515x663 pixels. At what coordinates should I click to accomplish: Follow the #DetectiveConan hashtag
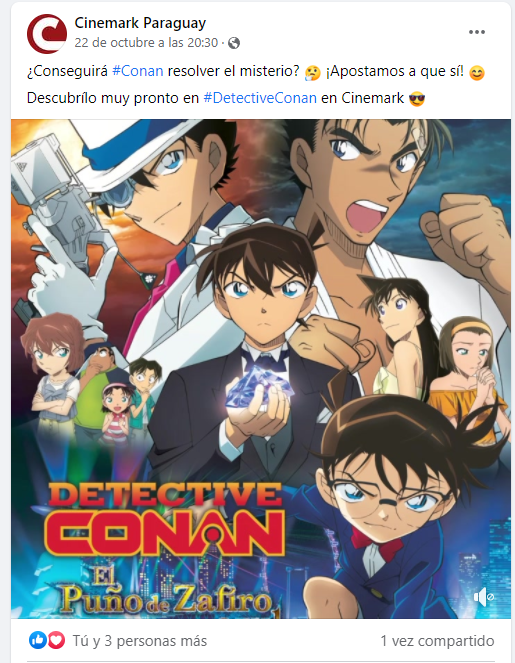click(x=260, y=98)
